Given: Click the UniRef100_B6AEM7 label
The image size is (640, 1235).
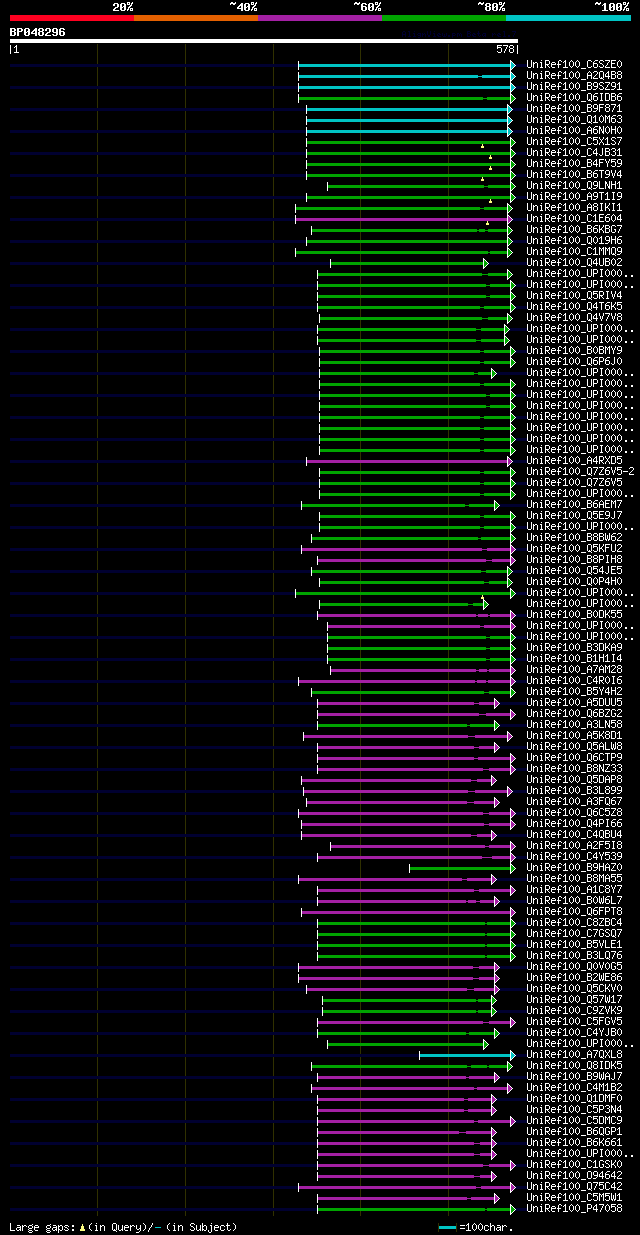Looking at the screenshot, I should pyautogui.click(x=574, y=505).
